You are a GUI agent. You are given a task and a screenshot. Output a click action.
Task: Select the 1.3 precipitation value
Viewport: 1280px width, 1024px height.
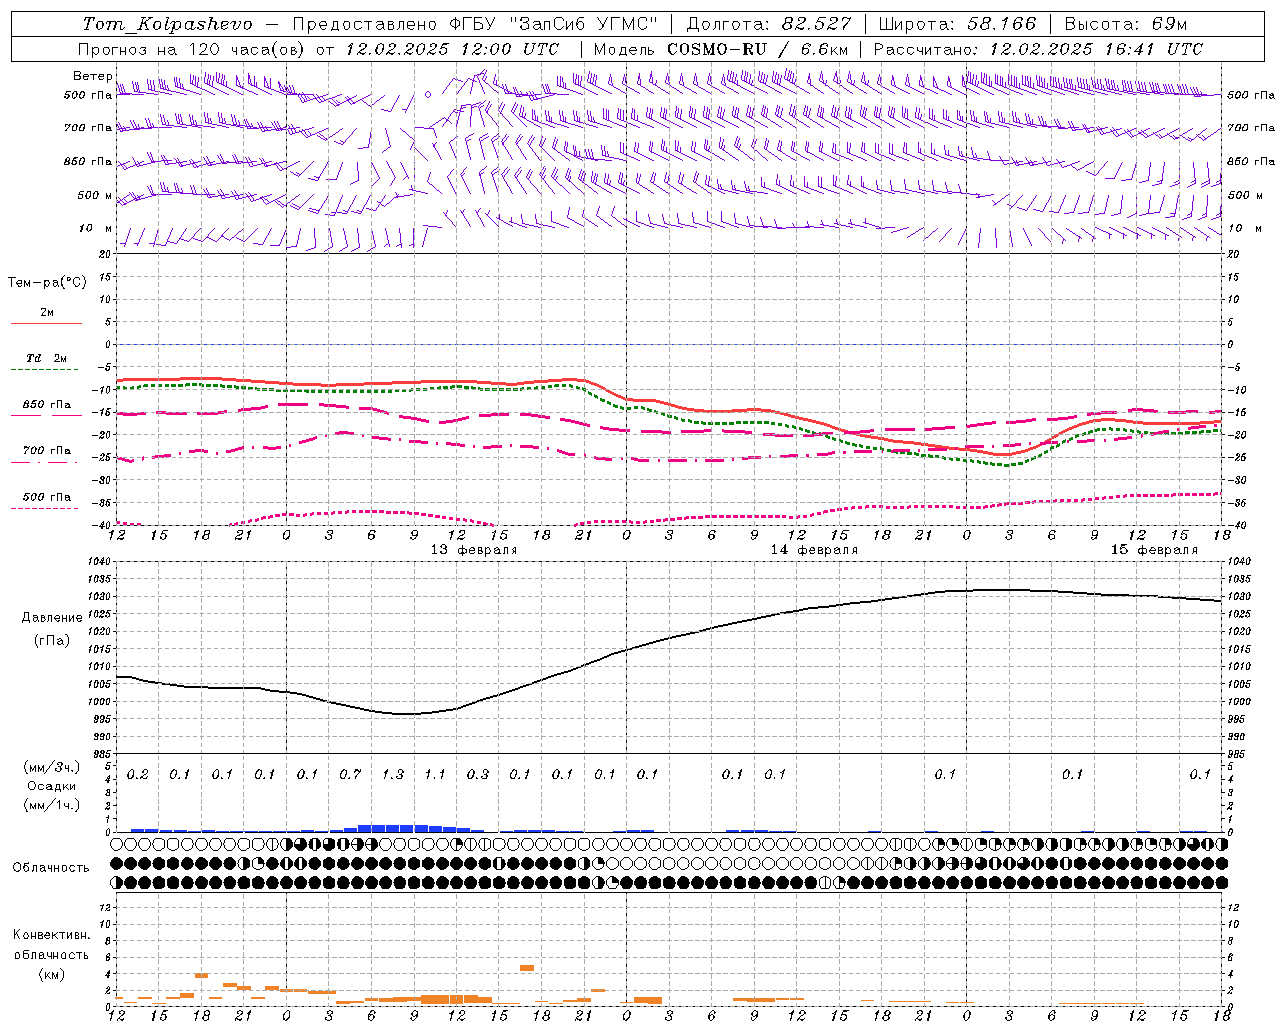(x=393, y=774)
